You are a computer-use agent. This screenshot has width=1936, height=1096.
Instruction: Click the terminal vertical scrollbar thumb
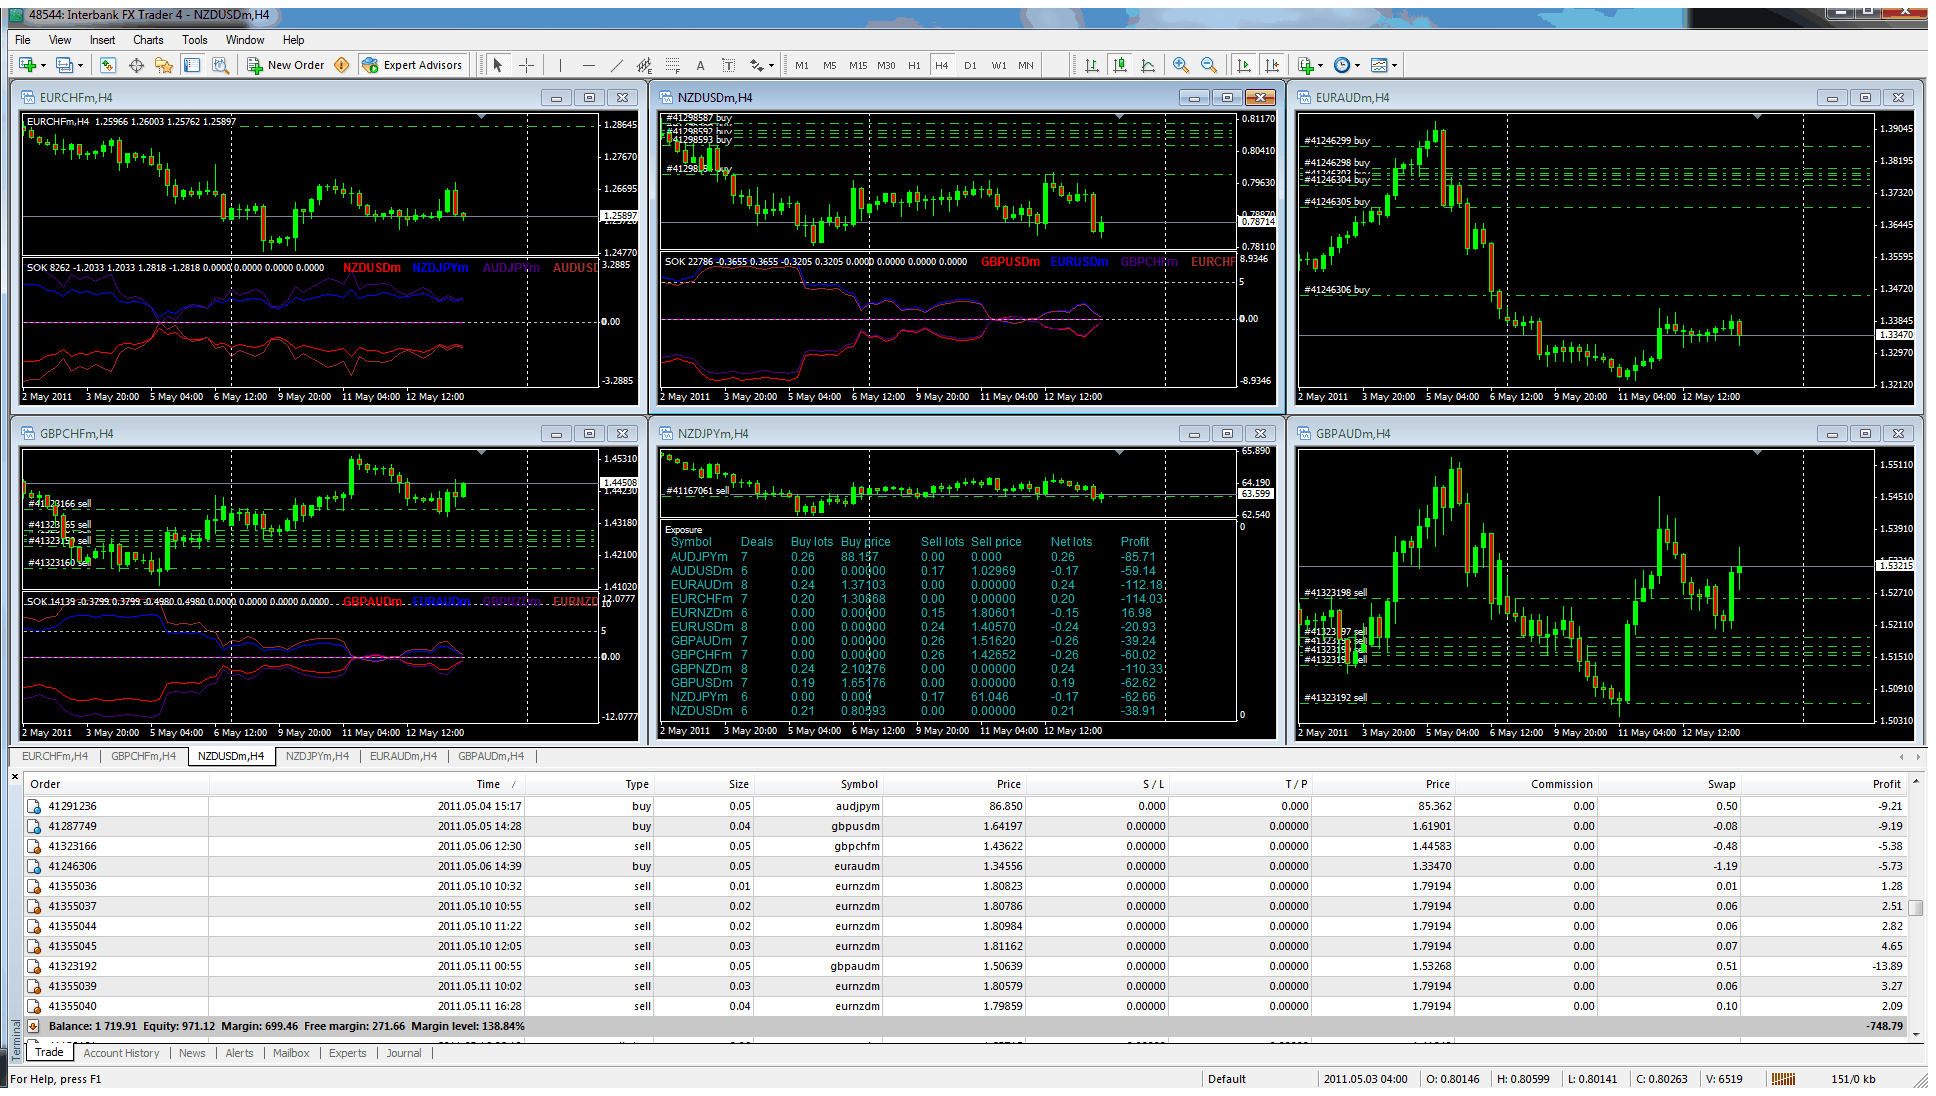tap(1916, 907)
